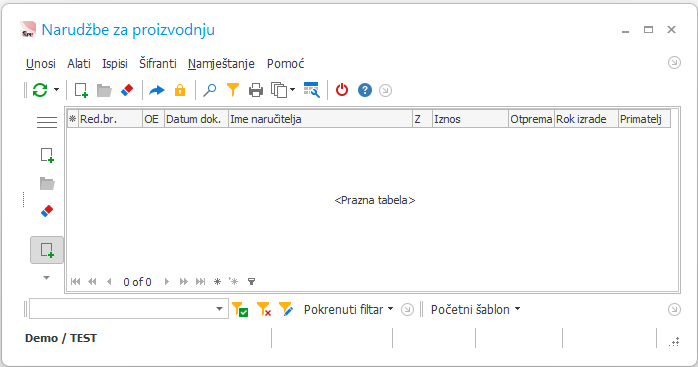Go to previous record navigator arrow

[x=109, y=281]
